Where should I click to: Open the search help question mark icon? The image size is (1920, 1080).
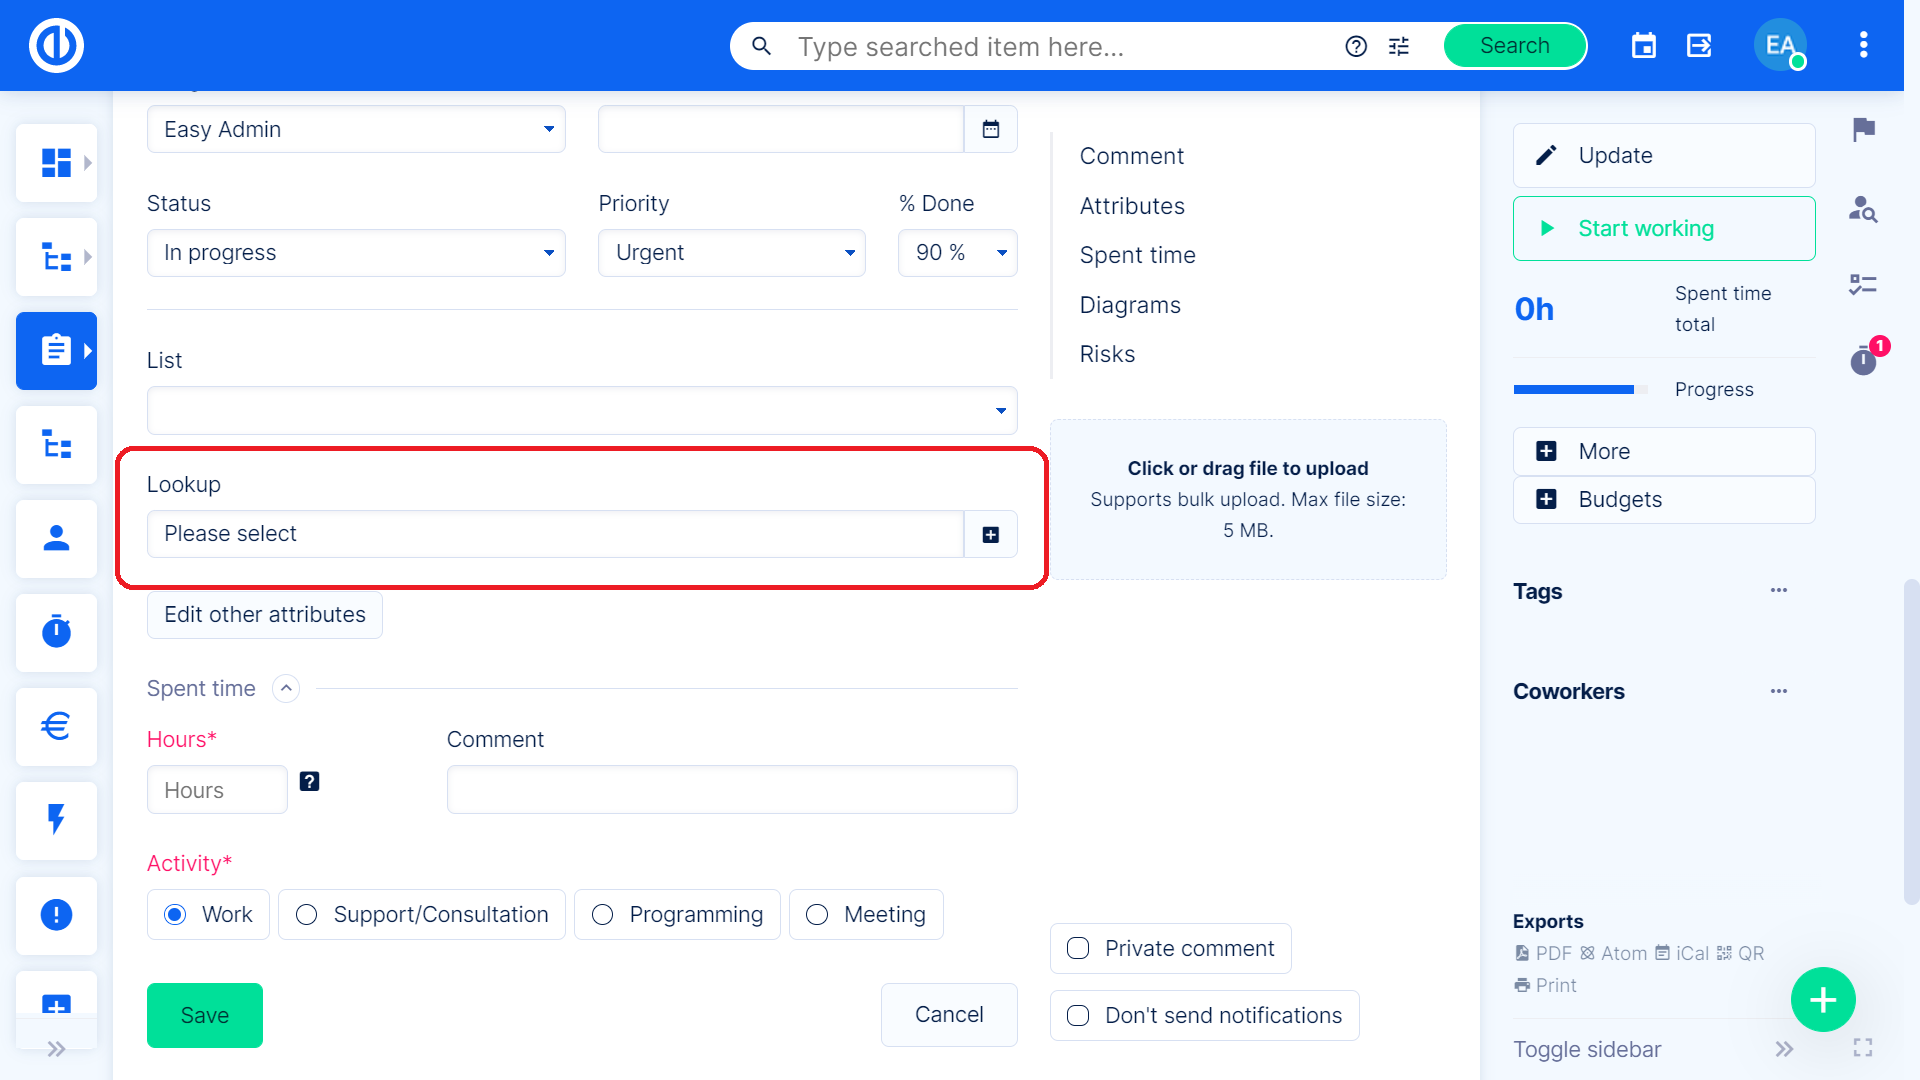pos(1356,46)
